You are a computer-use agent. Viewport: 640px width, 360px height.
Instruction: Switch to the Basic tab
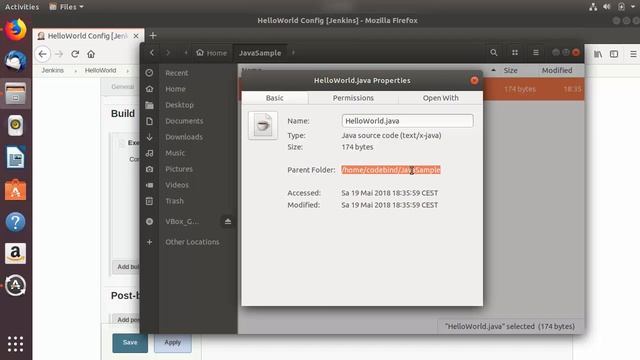click(275, 98)
